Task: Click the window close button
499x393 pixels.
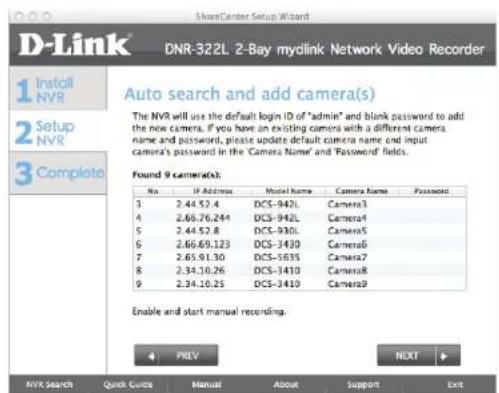Action: pyautogui.click(x=19, y=16)
